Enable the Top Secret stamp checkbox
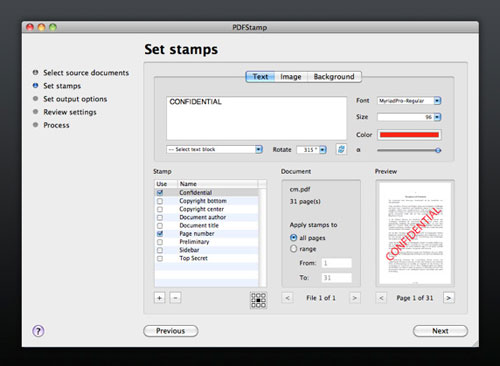500x366 pixels. coord(160,258)
